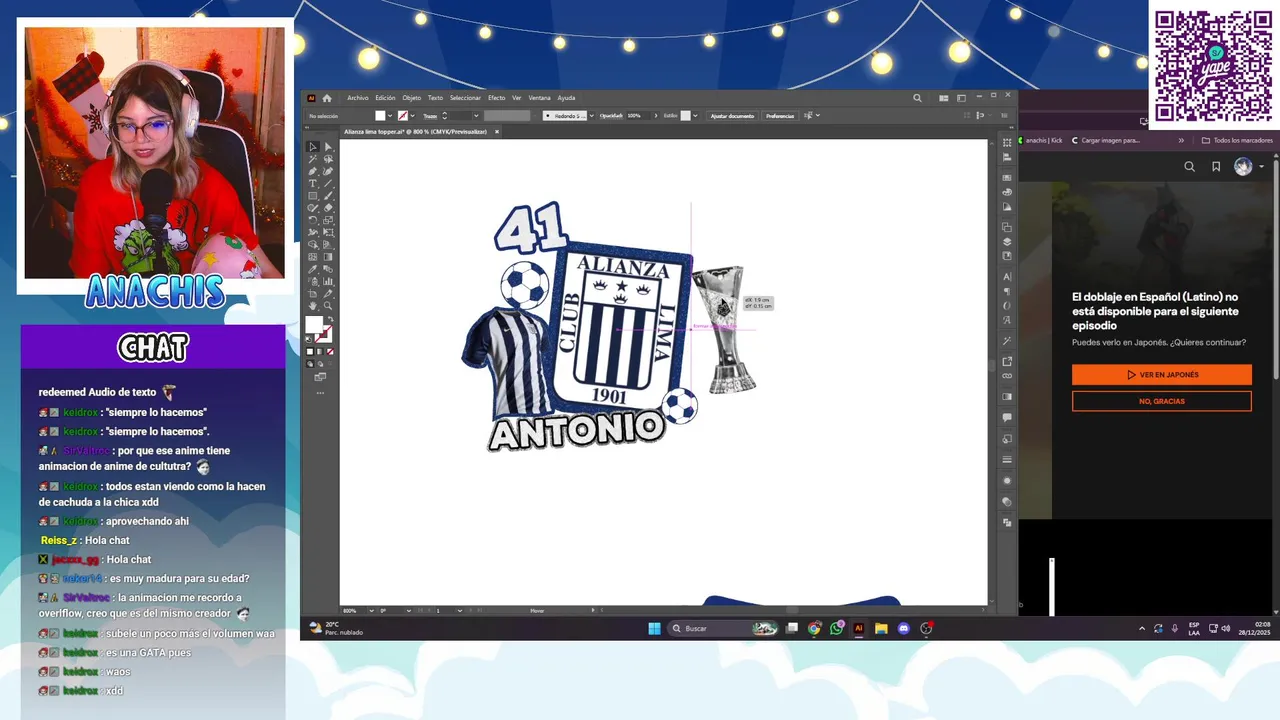1280x720 pixels.
Task: Select the Curvature tool
Action: tap(328, 171)
